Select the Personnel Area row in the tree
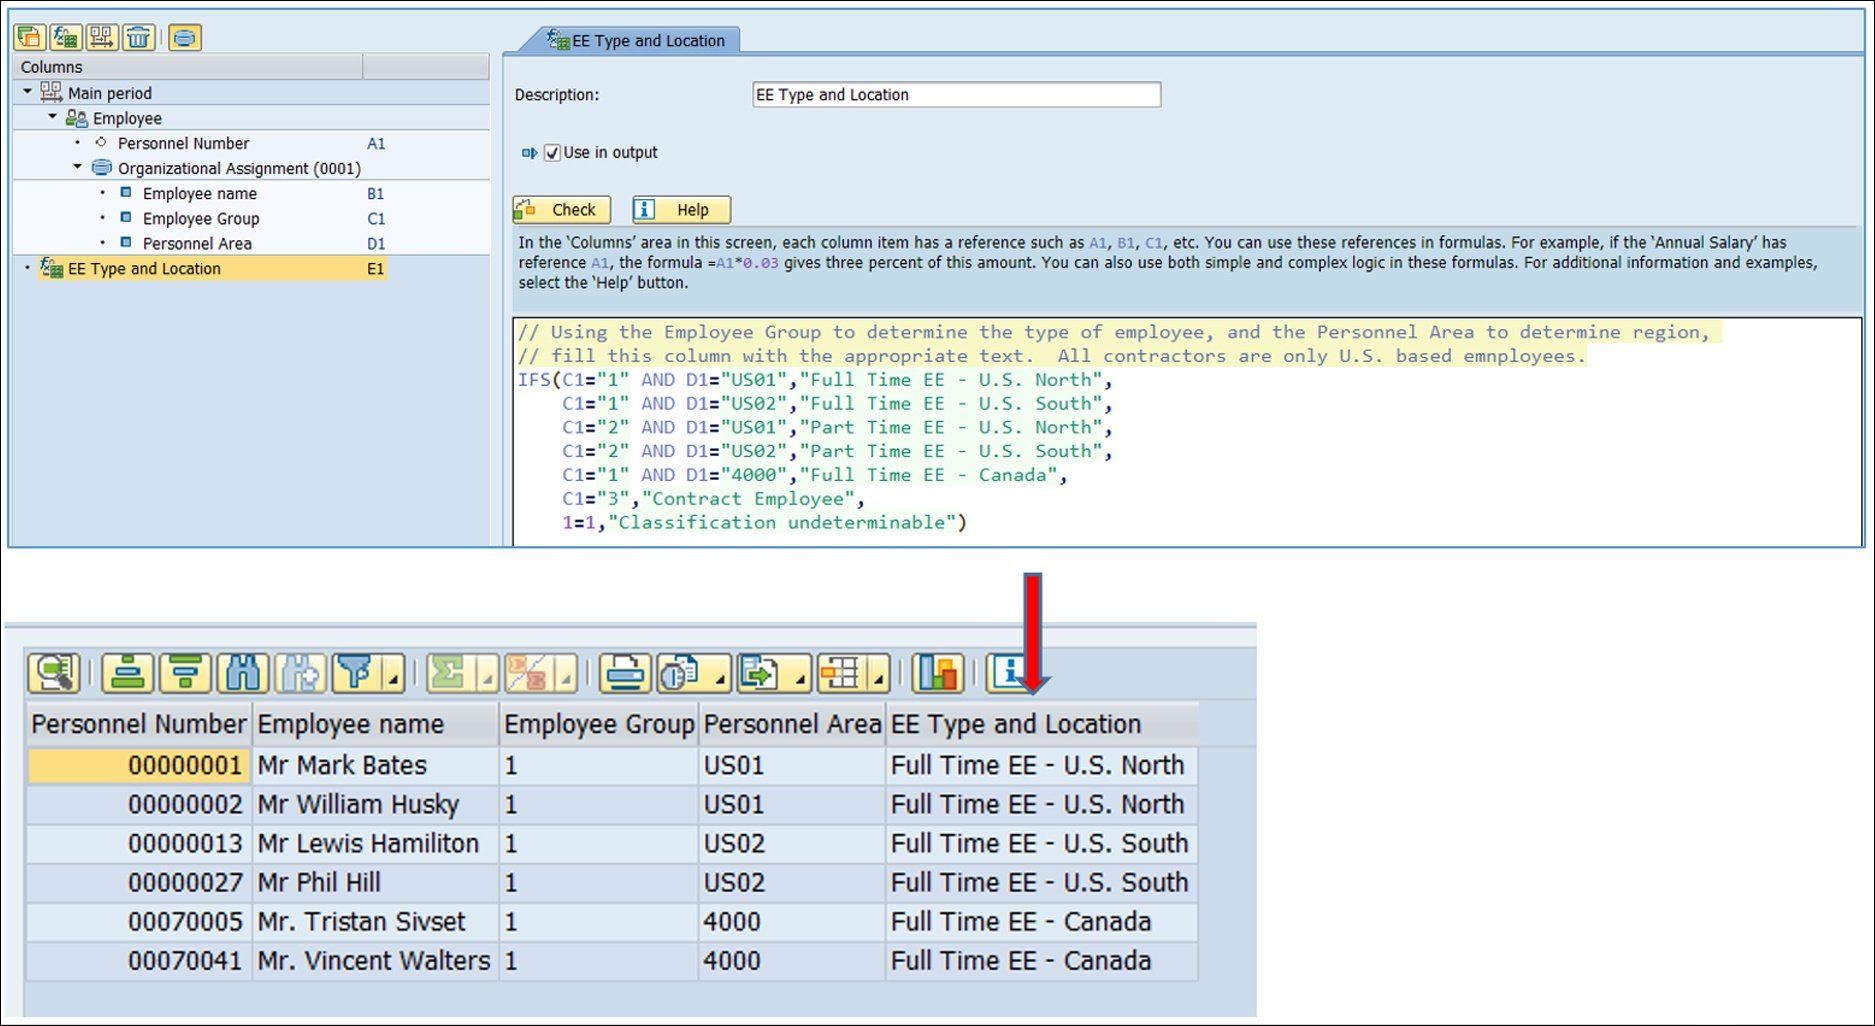Viewport: 1875px width, 1026px height. [x=196, y=243]
